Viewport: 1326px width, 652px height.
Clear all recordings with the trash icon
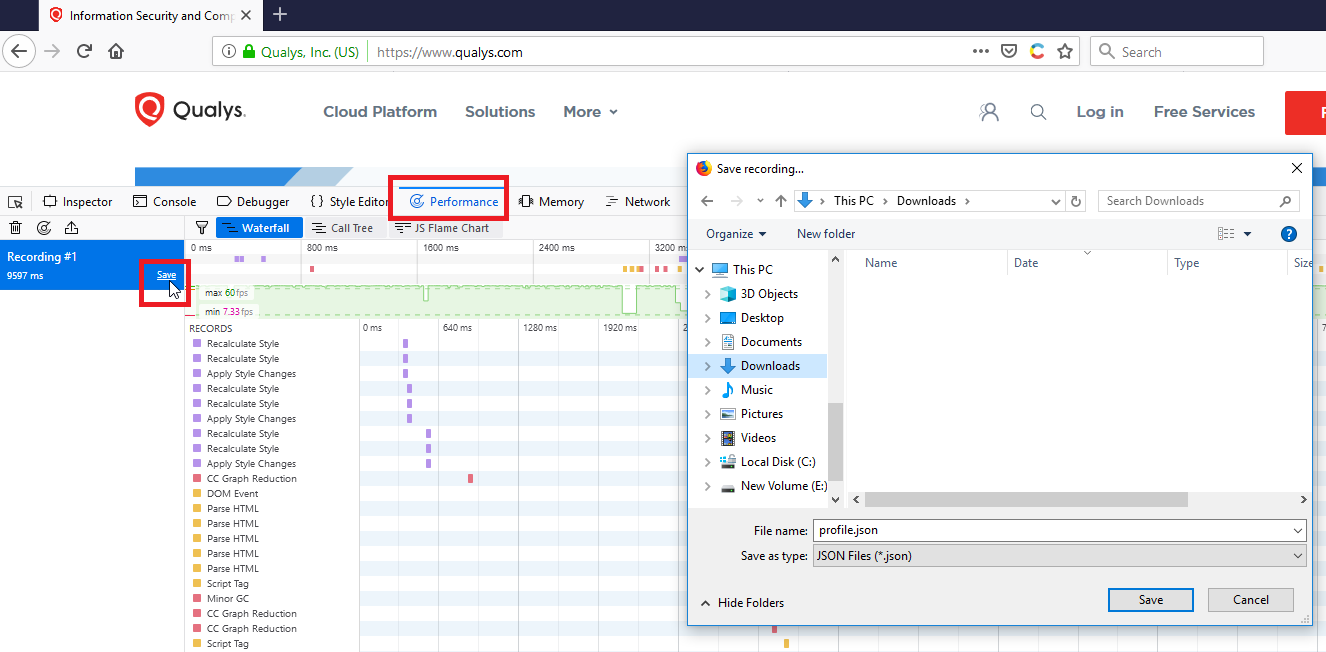[15, 228]
